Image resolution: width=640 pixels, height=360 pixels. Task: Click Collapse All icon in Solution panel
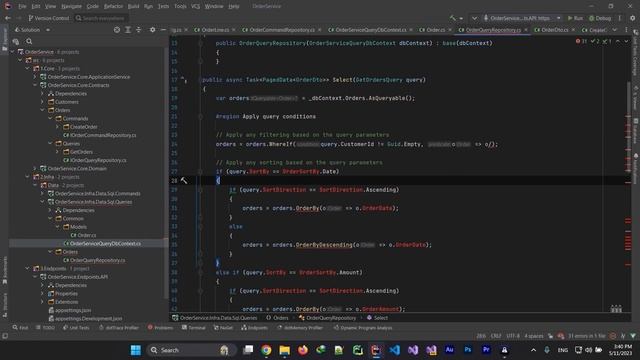pyautogui.click(x=138, y=30)
